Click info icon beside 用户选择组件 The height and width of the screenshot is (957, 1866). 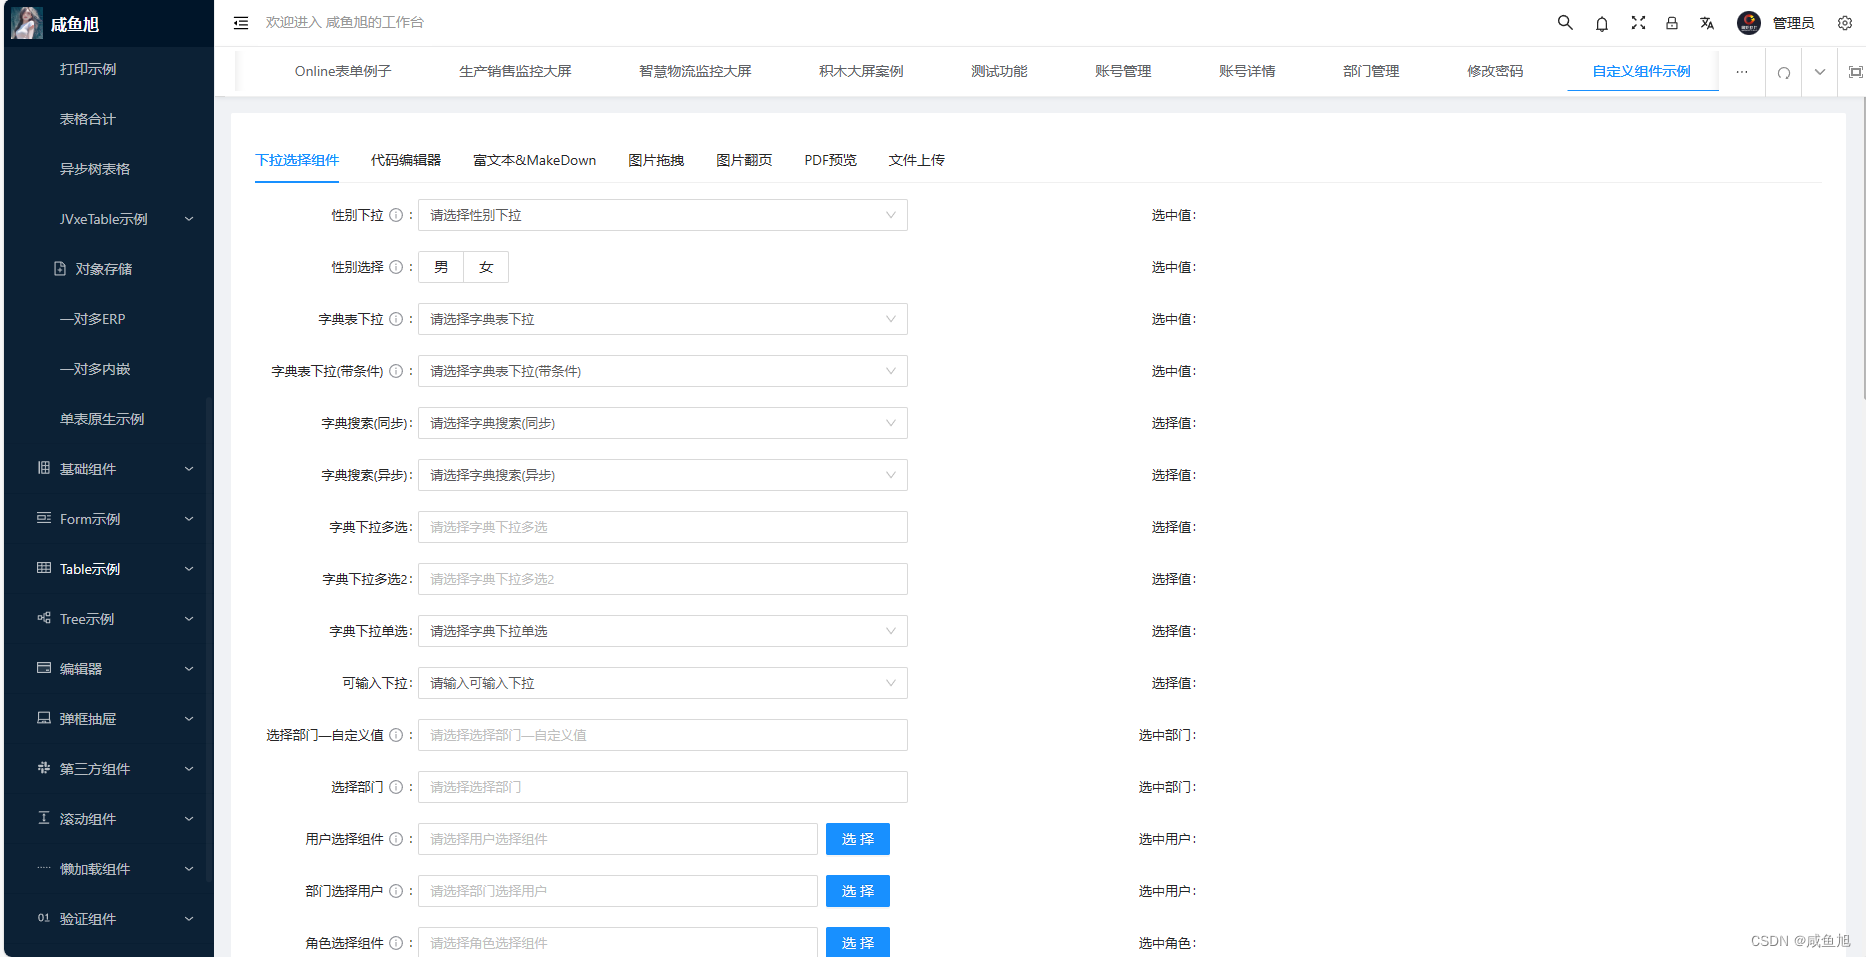(396, 839)
